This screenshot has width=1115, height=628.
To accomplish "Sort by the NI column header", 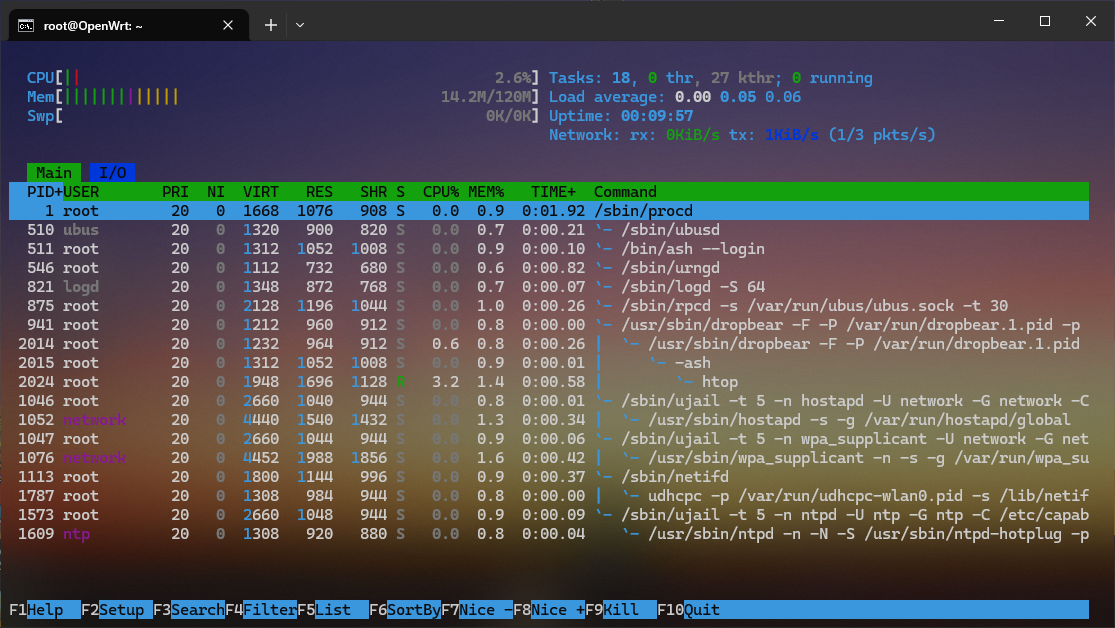I will pyautogui.click(x=215, y=192).
